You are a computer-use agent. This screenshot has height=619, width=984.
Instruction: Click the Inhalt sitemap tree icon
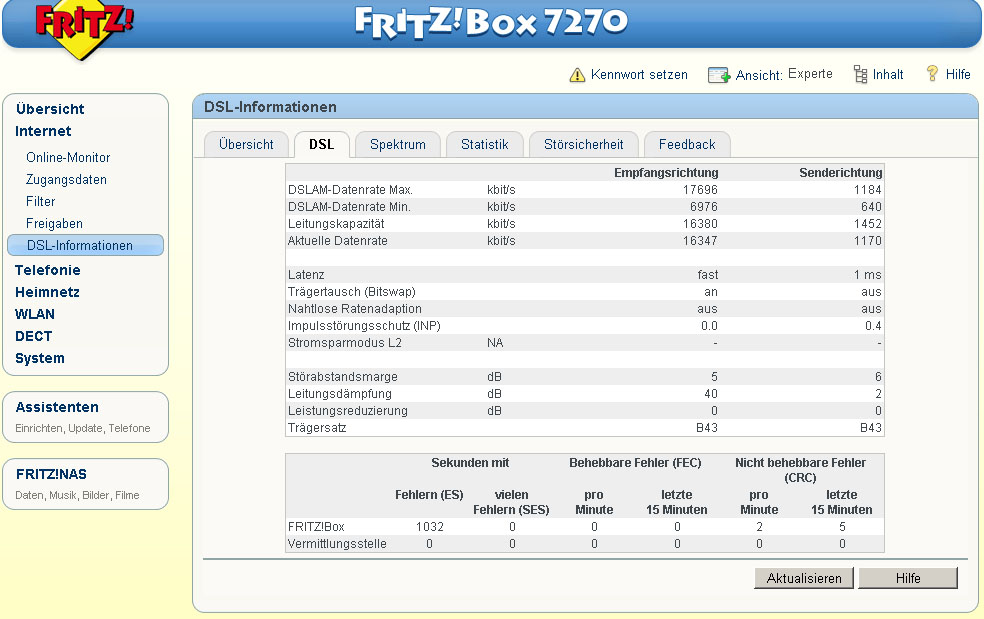point(860,75)
